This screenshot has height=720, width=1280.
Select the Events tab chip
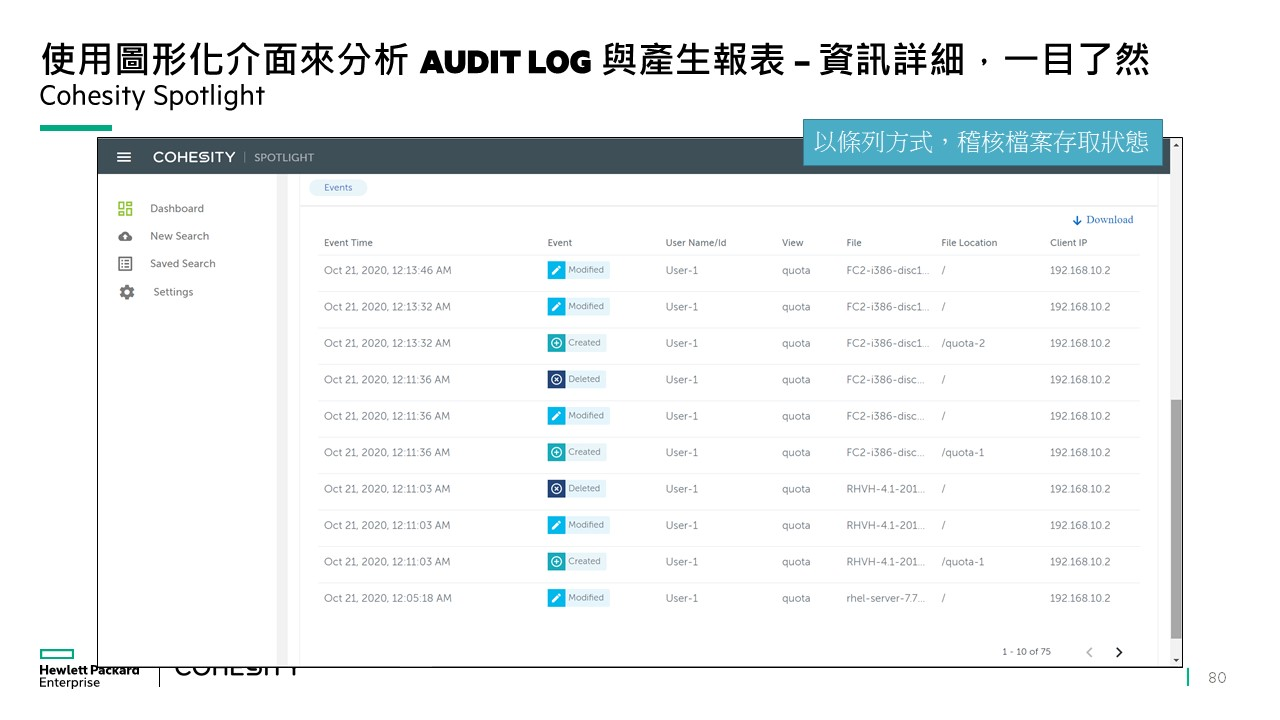point(338,188)
